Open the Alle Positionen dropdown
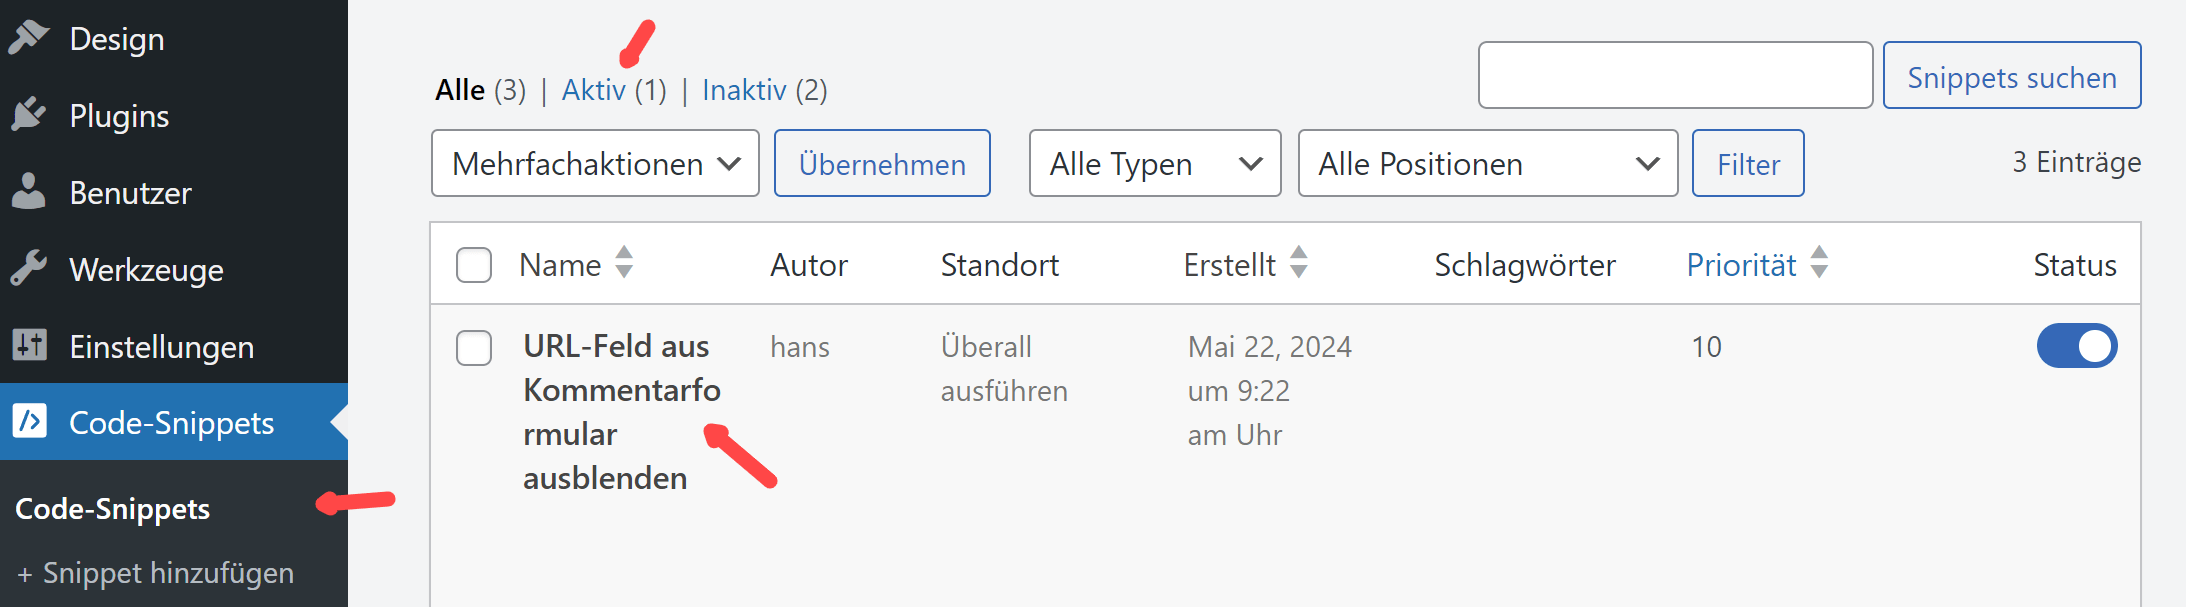2186x607 pixels. 1487,163
